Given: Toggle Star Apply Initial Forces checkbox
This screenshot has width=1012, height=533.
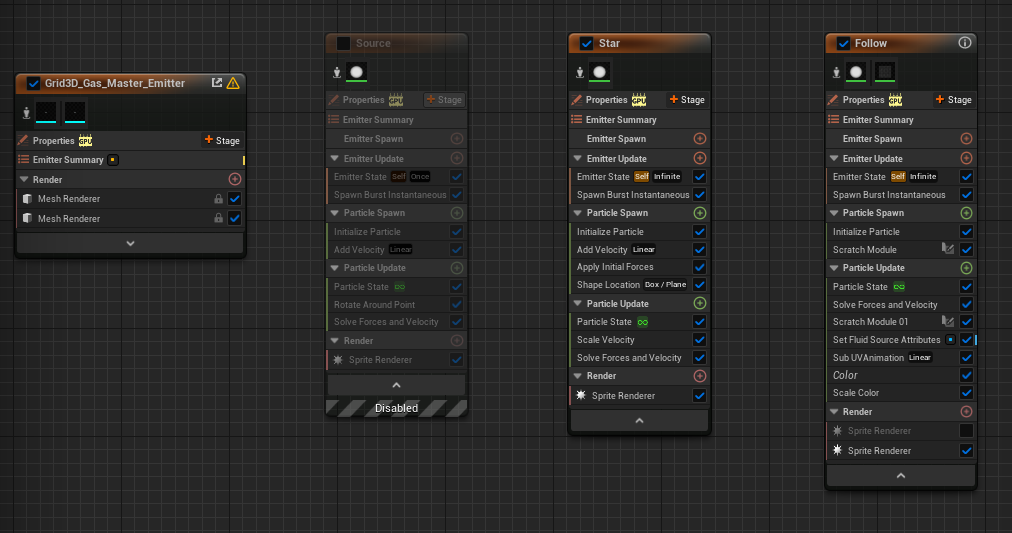Looking at the screenshot, I should pos(699,267).
